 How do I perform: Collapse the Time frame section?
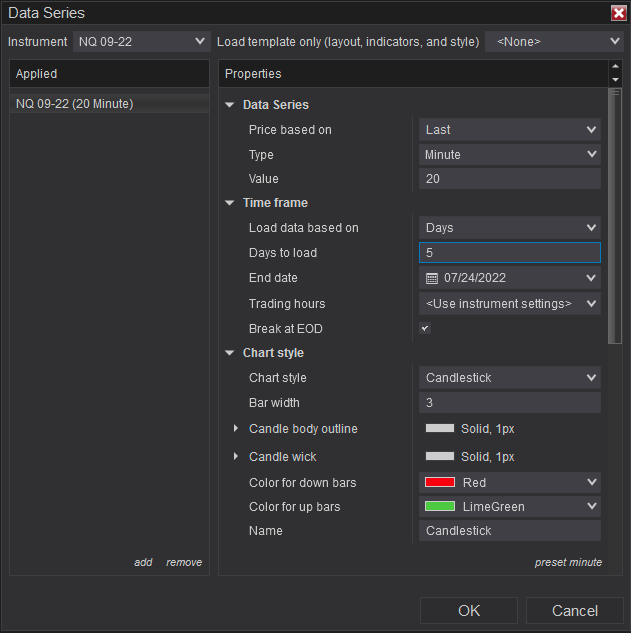coord(230,203)
